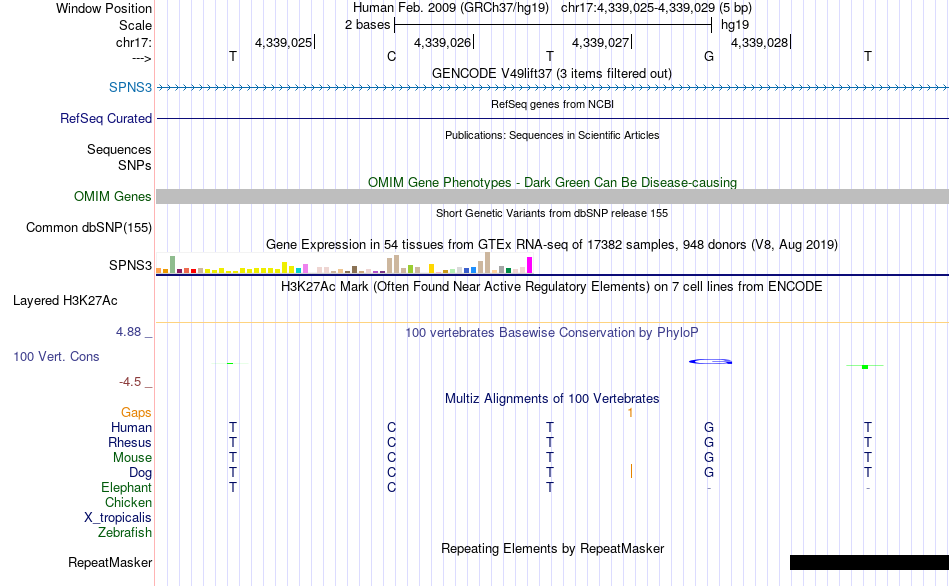950x586 pixels.
Task: Click the Gaps row label
Action: point(136,413)
